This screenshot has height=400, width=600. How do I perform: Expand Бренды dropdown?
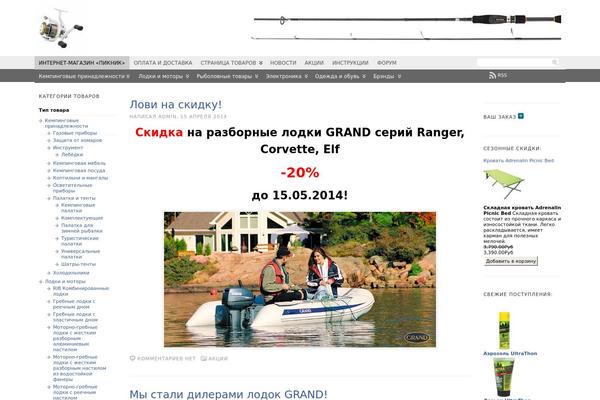[387, 76]
